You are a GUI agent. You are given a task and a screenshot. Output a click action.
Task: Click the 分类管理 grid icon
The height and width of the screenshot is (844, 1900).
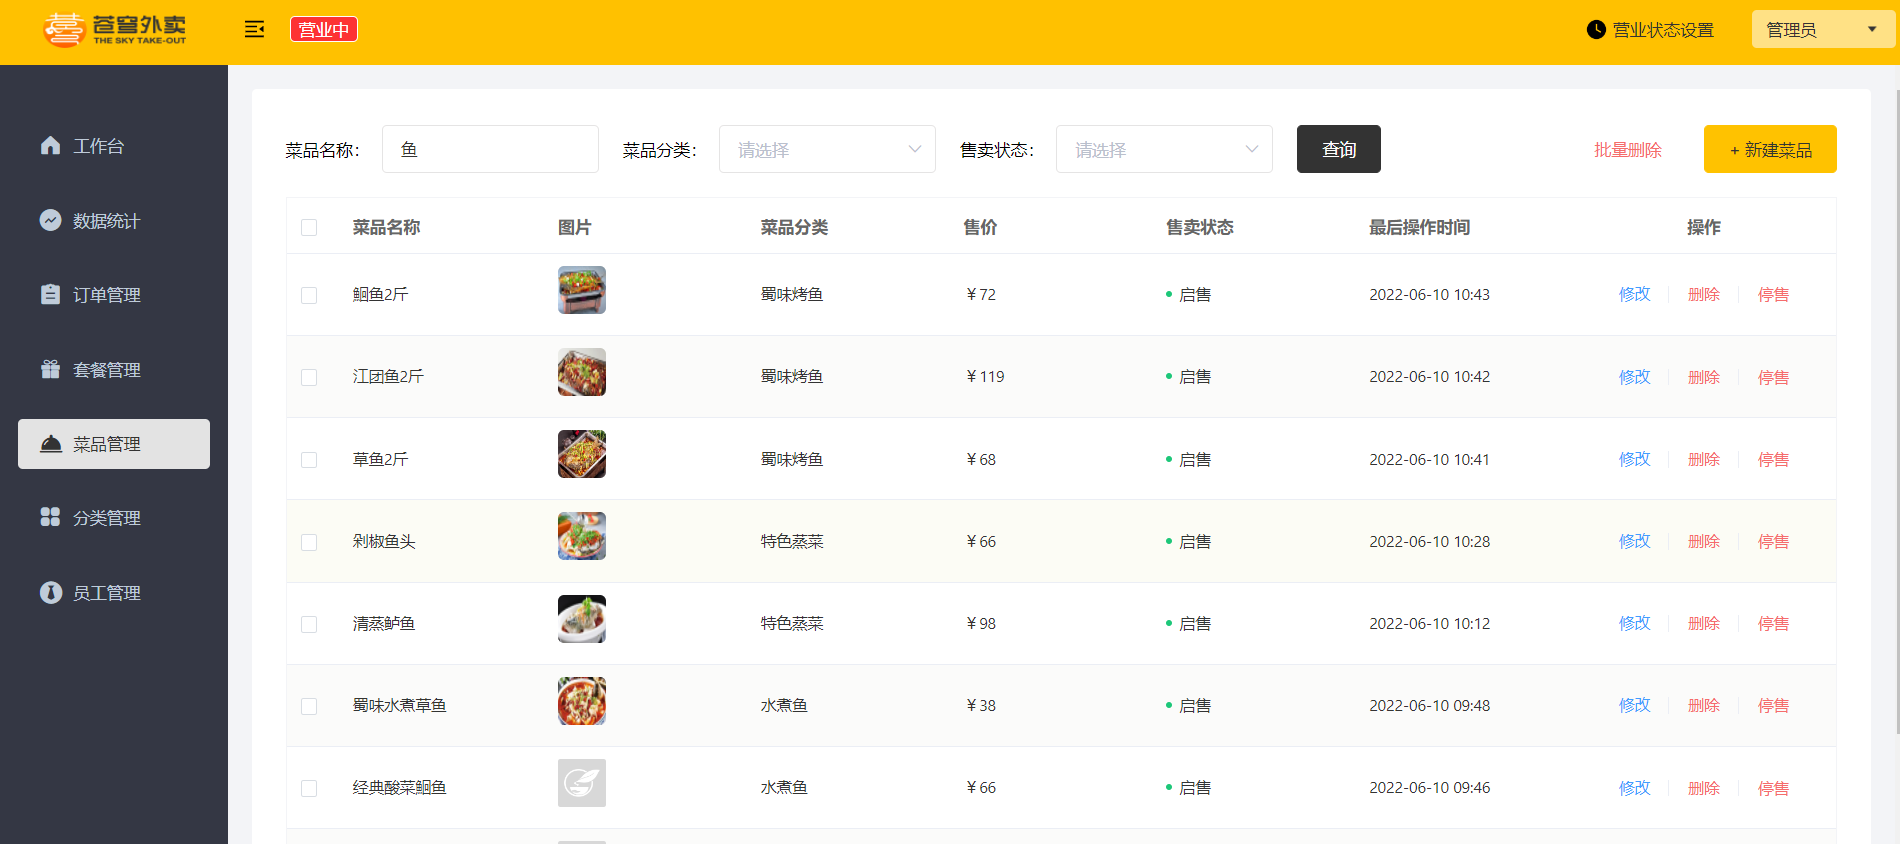tap(50, 517)
